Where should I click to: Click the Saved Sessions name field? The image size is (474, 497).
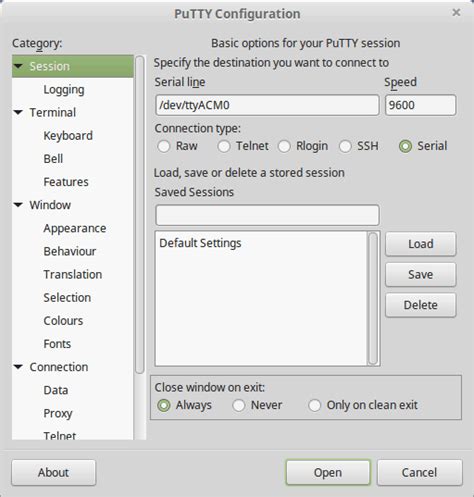point(267,215)
